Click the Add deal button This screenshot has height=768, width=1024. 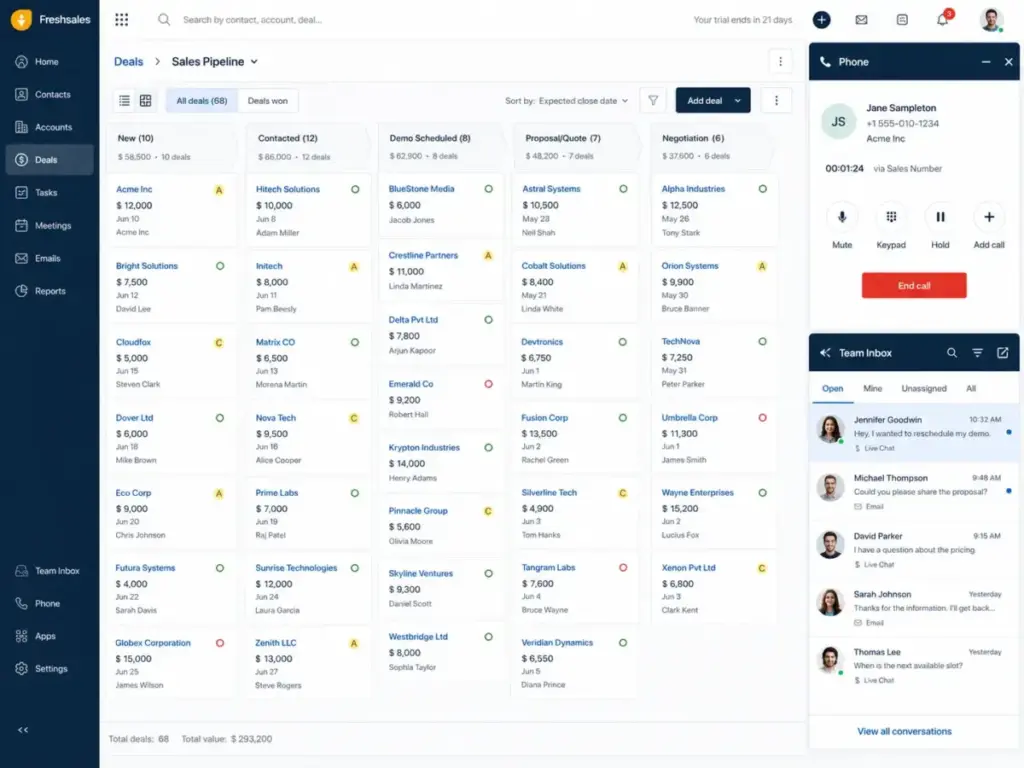[704, 101]
